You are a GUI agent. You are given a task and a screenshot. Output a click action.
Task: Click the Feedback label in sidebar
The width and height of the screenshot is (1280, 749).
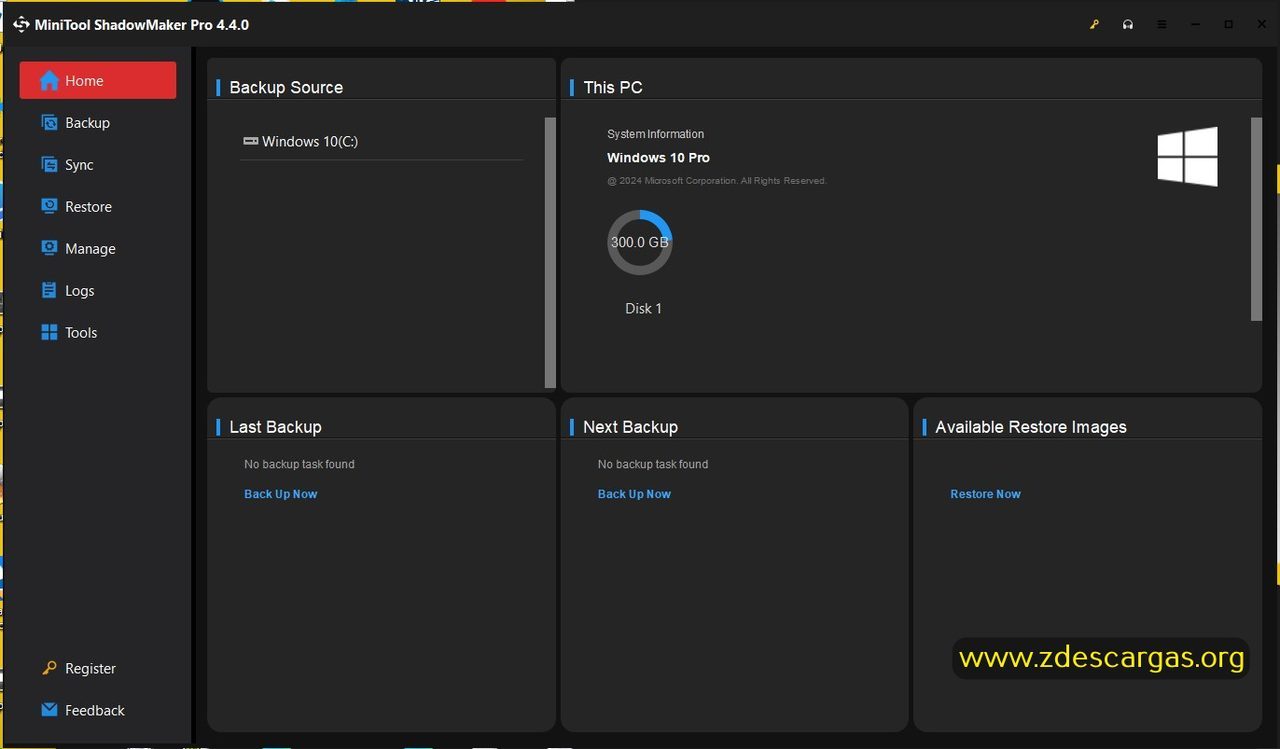pos(95,711)
